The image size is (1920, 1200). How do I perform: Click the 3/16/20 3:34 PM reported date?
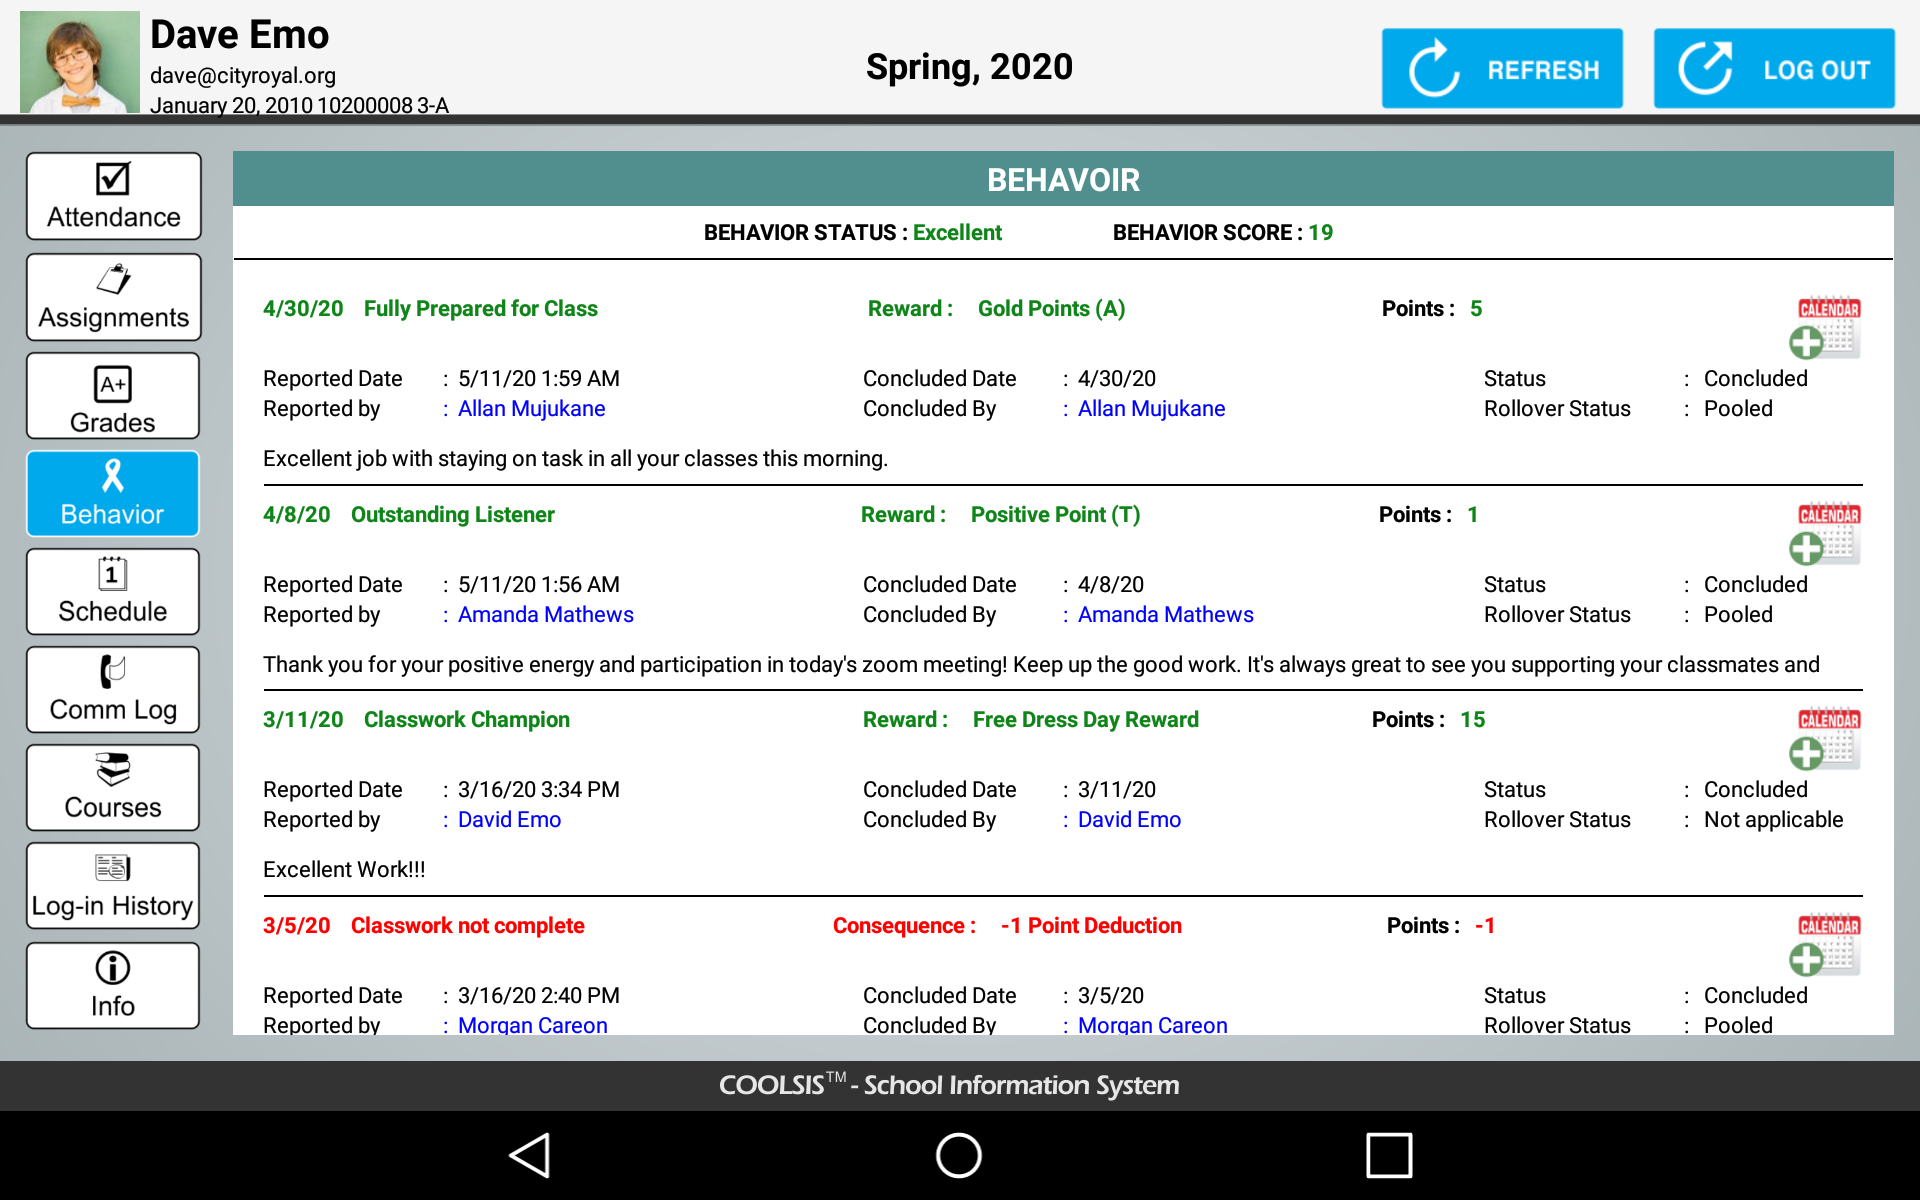(x=538, y=790)
